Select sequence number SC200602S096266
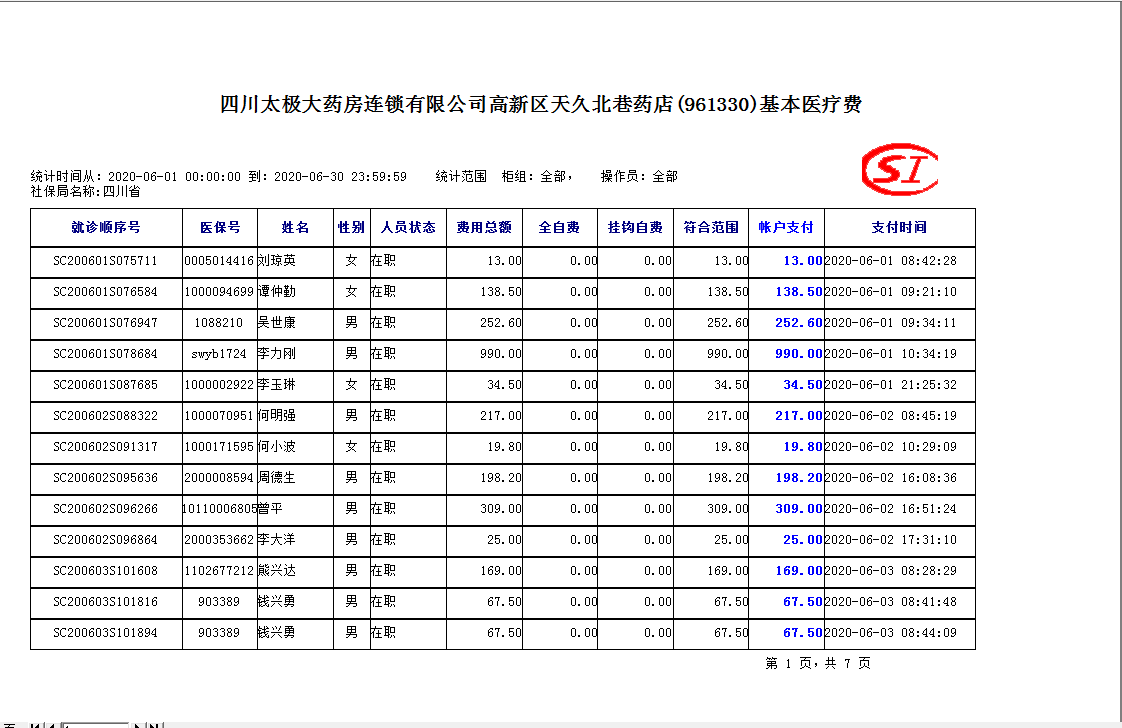Viewport: 1122px width, 728px height. tap(105, 509)
